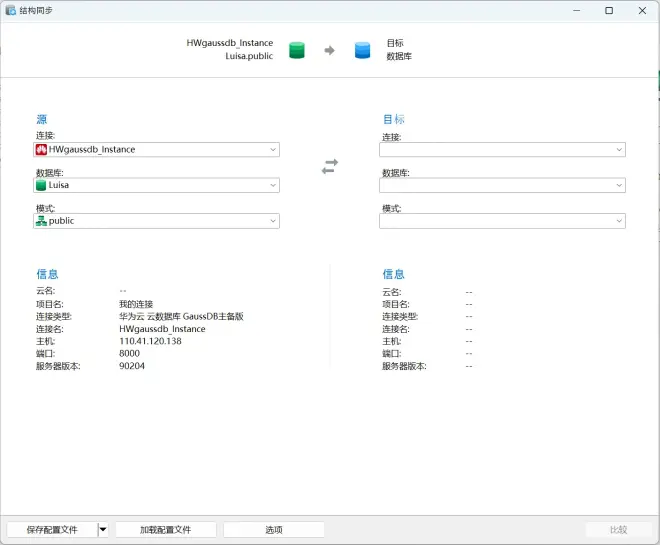660x545 pixels.
Task: Click the server version value 90204
Action: (132, 366)
